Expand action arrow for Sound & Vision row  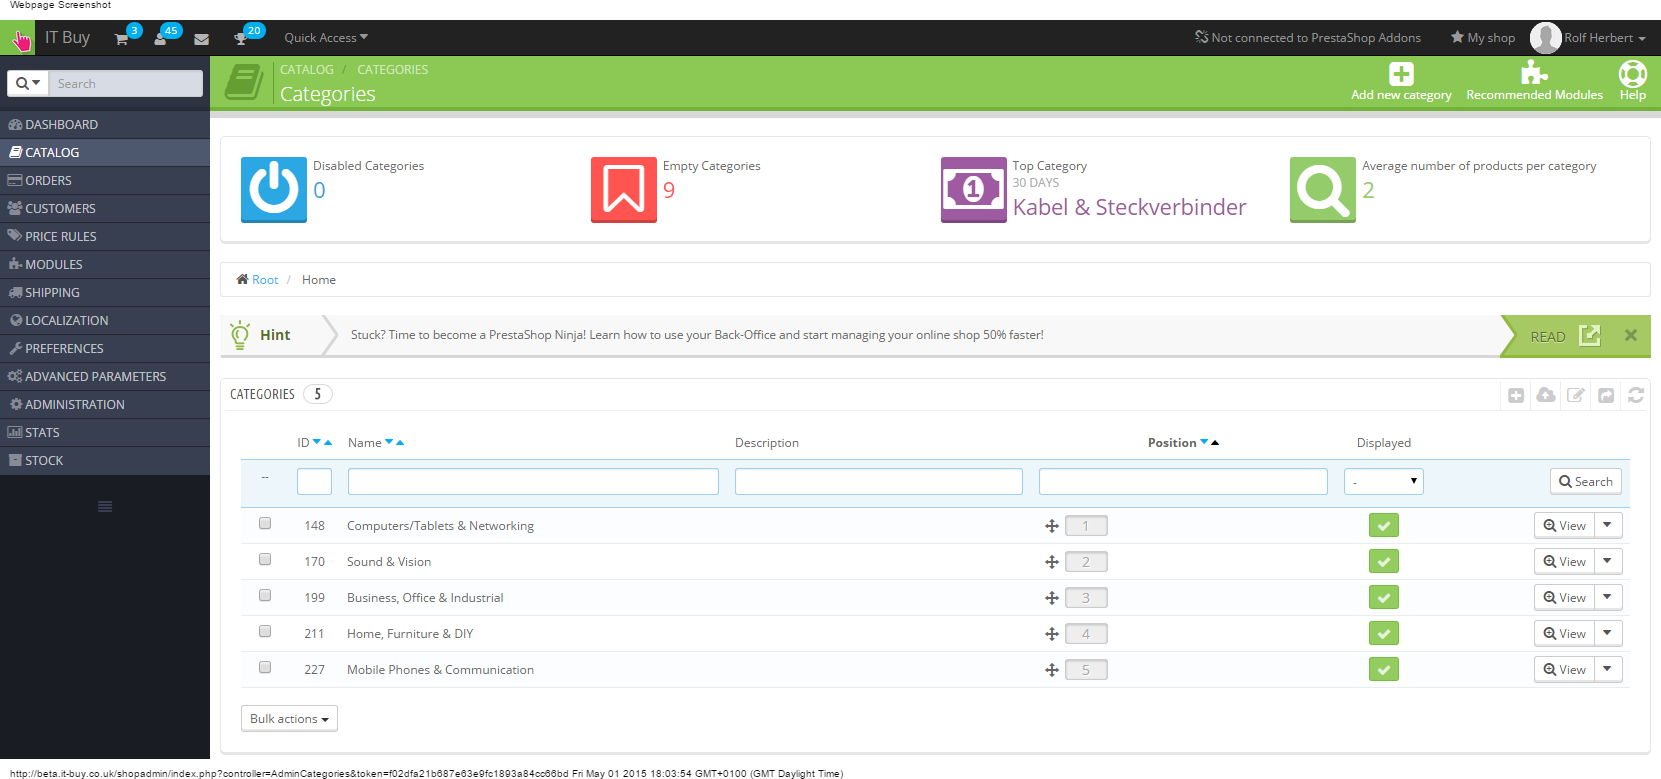click(x=1608, y=561)
